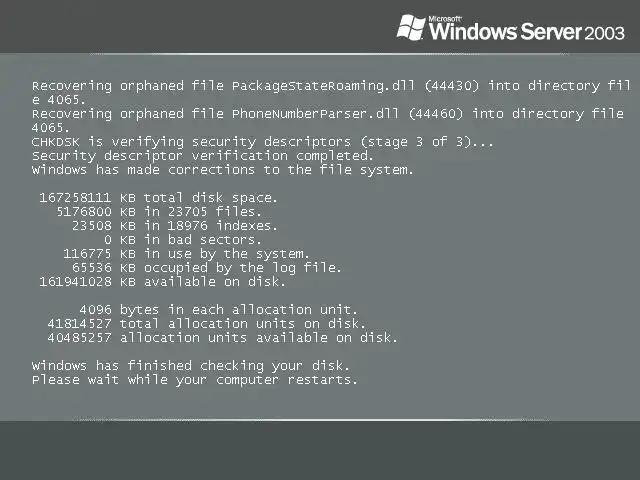Click the 65536 KB log file line
The width and height of the screenshot is (640, 480).
tap(207, 268)
